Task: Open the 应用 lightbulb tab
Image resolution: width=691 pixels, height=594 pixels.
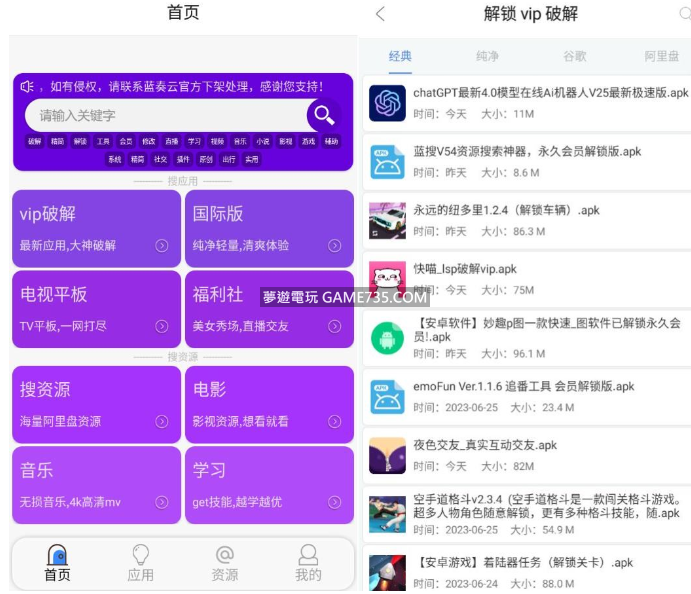Action: click(141, 555)
